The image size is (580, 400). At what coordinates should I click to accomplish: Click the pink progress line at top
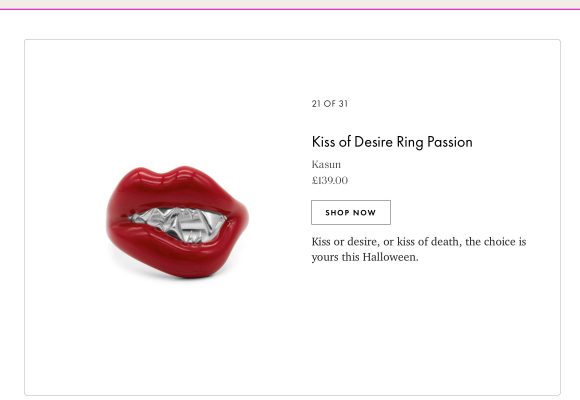(290, 9)
